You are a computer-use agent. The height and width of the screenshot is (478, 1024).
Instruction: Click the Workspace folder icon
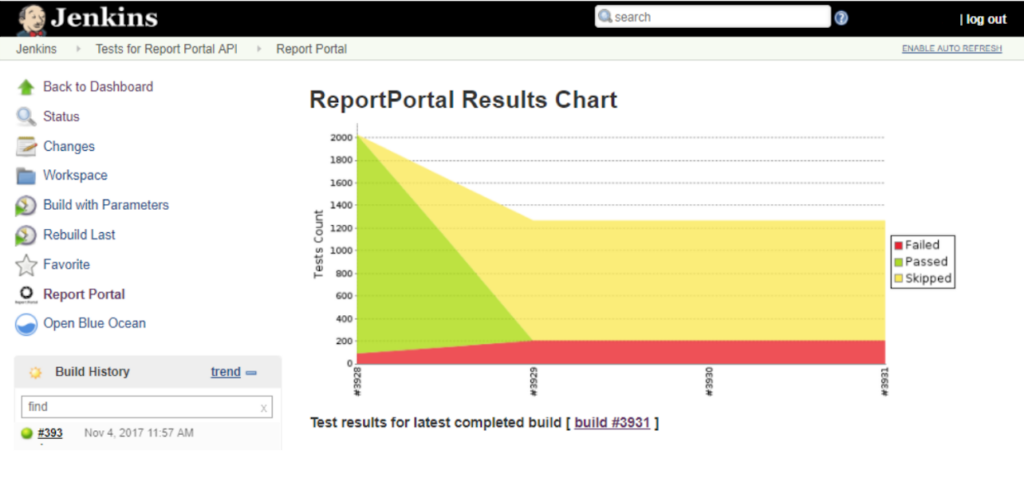tap(26, 176)
